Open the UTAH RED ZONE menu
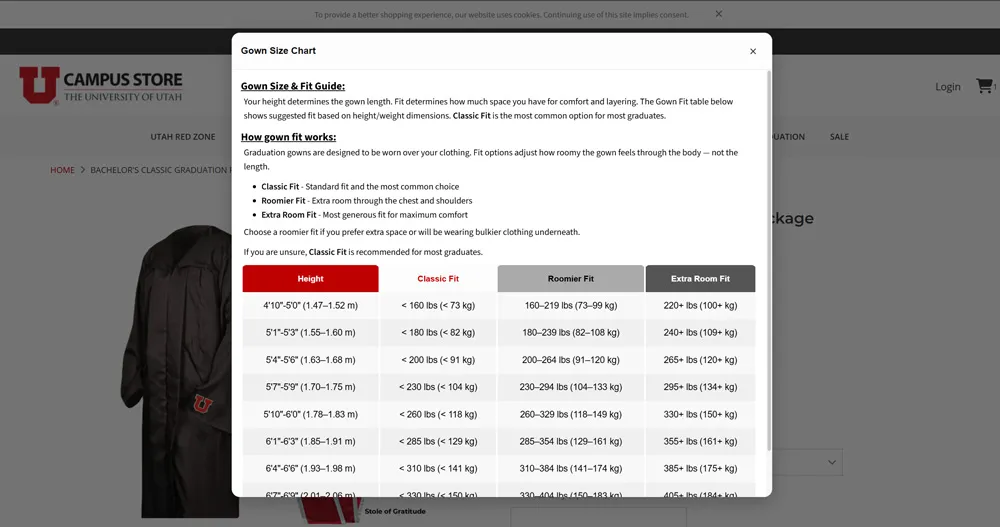The image size is (1000, 527). (x=182, y=137)
